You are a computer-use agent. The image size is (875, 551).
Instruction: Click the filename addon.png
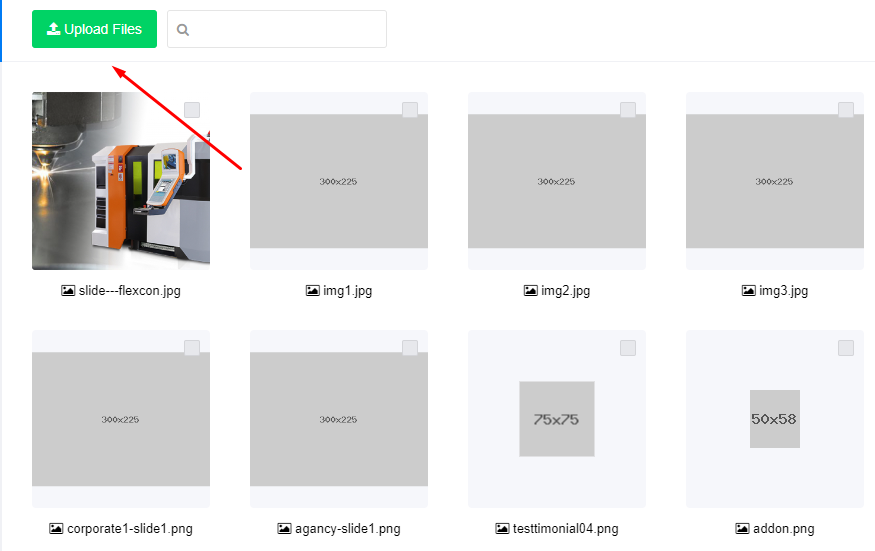tap(784, 529)
